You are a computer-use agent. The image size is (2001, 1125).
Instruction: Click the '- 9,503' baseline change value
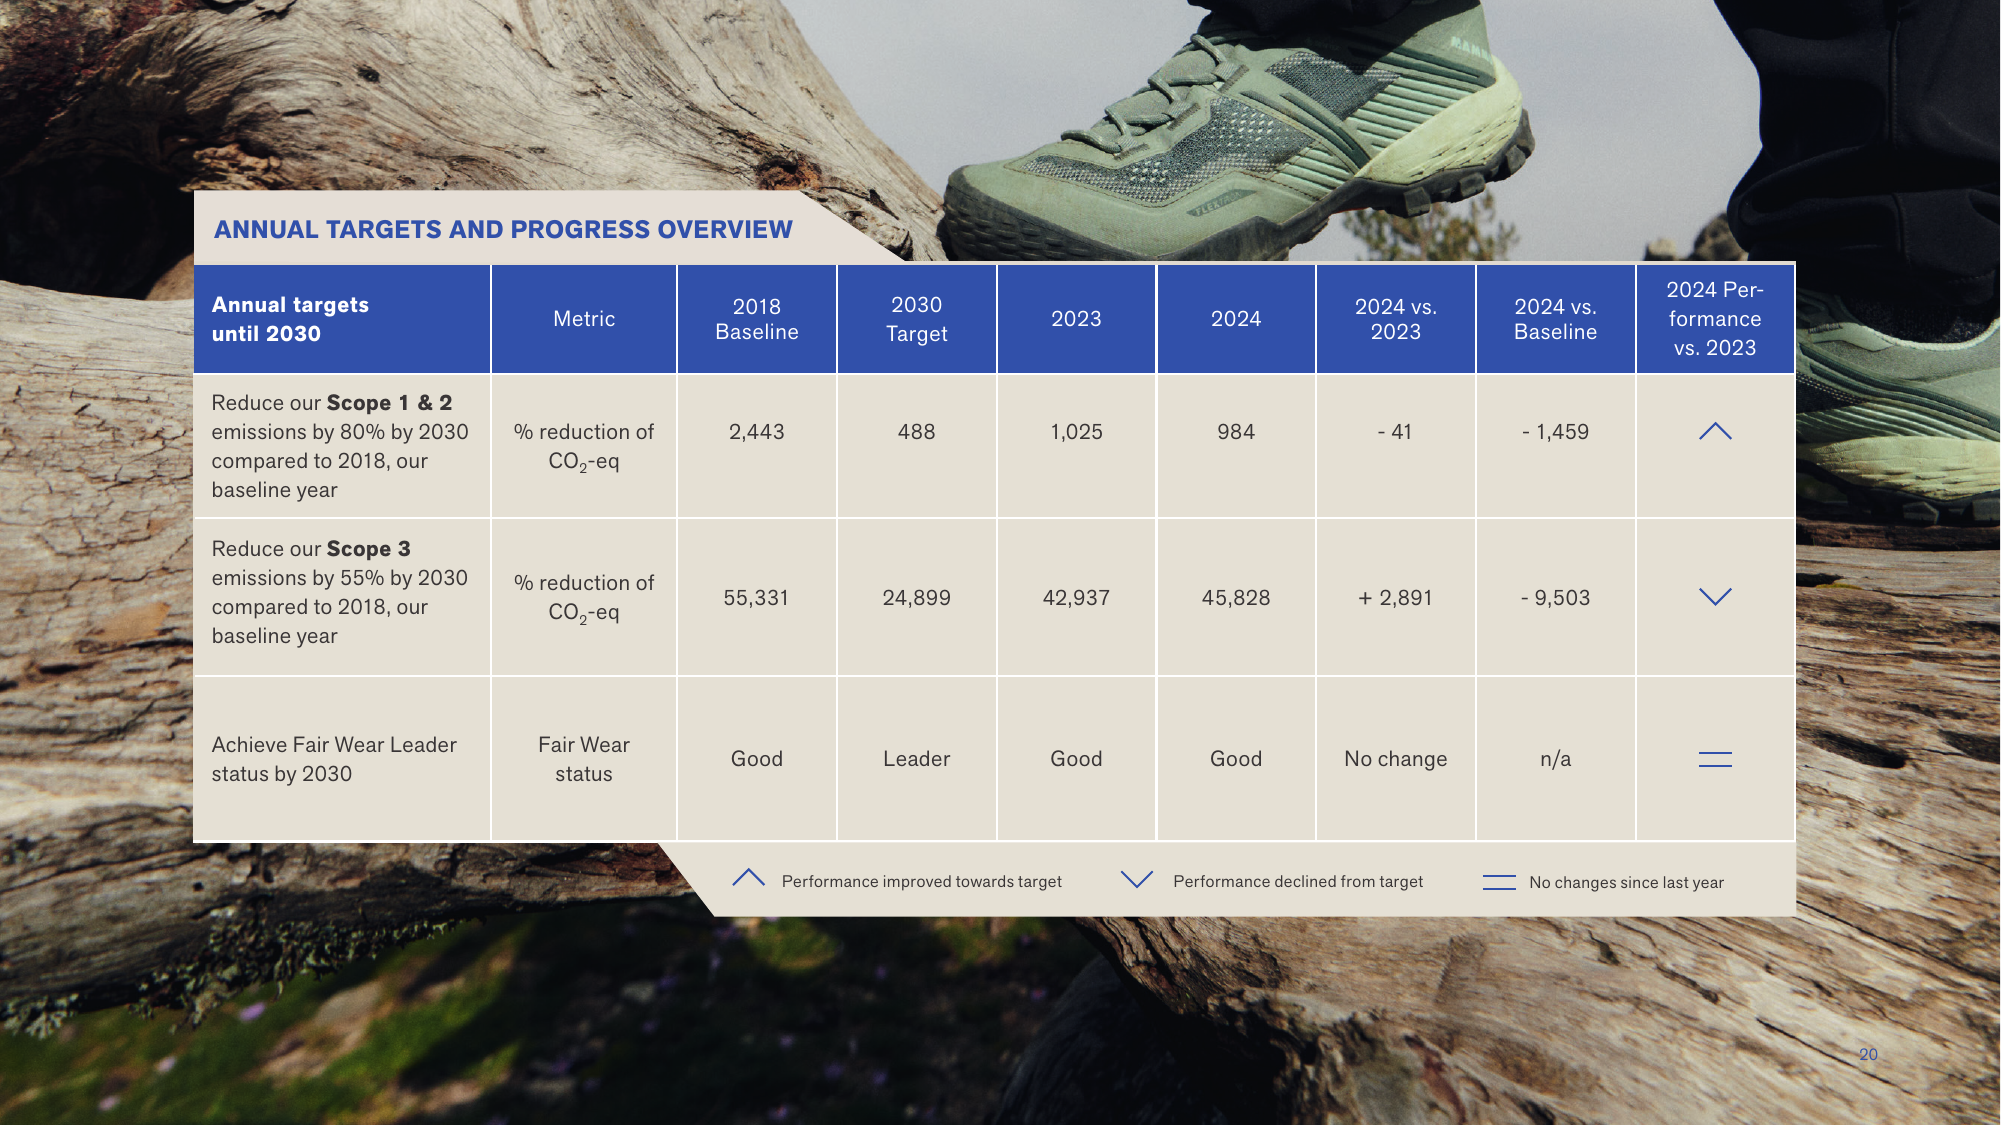coord(1555,598)
